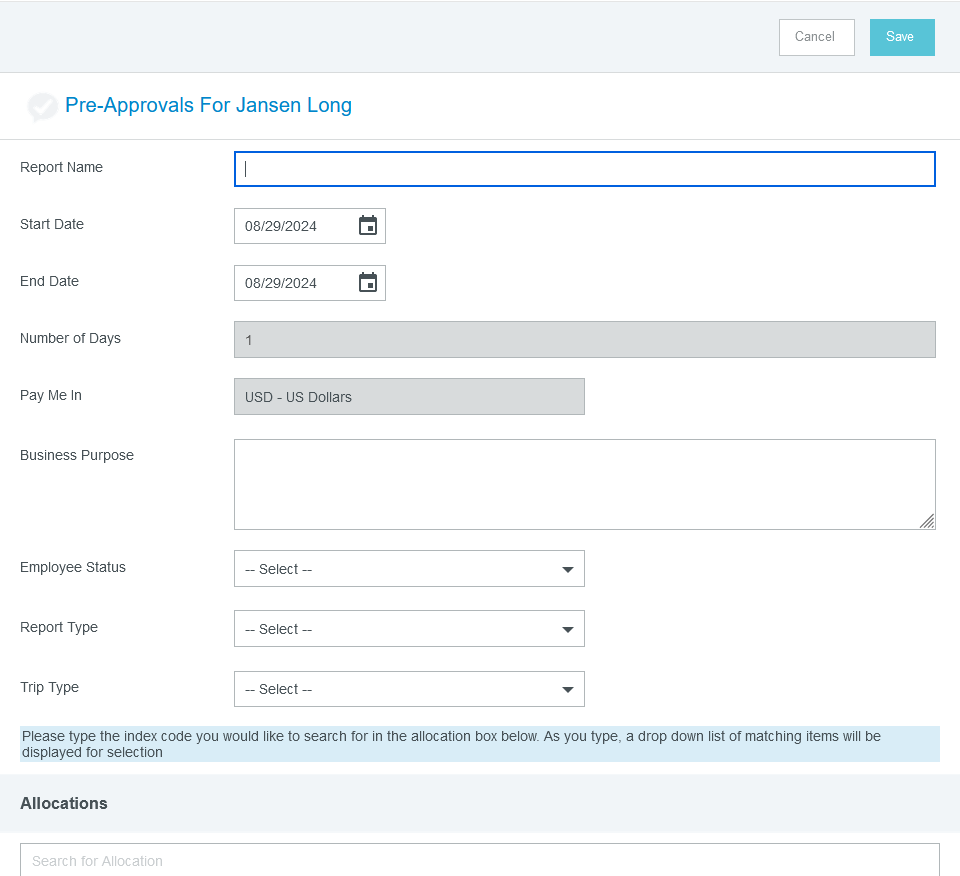Select the Number of Days field
The image size is (960, 876).
[x=584, y=340]
